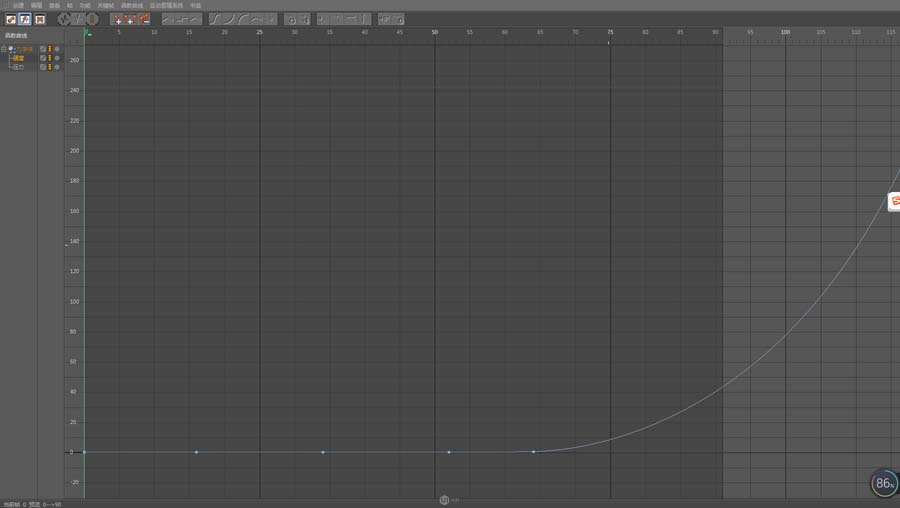Select the curve keyframe near frame 34
This screenshot has width=900, height=508.
click(323, 452)
